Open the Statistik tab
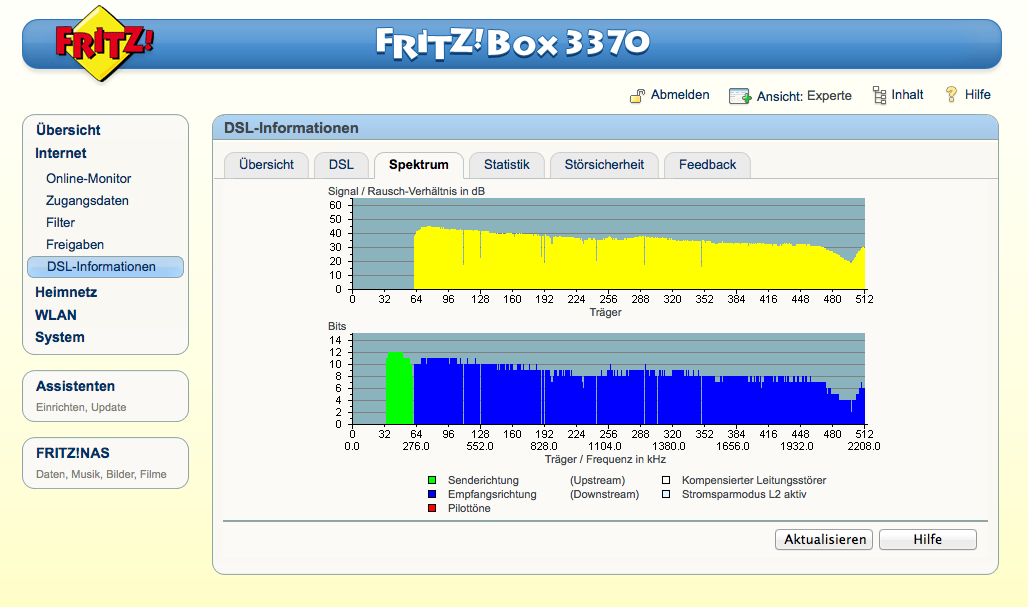Image resolution: width=1028 pixels, height=607 pixels. [506, 165]
